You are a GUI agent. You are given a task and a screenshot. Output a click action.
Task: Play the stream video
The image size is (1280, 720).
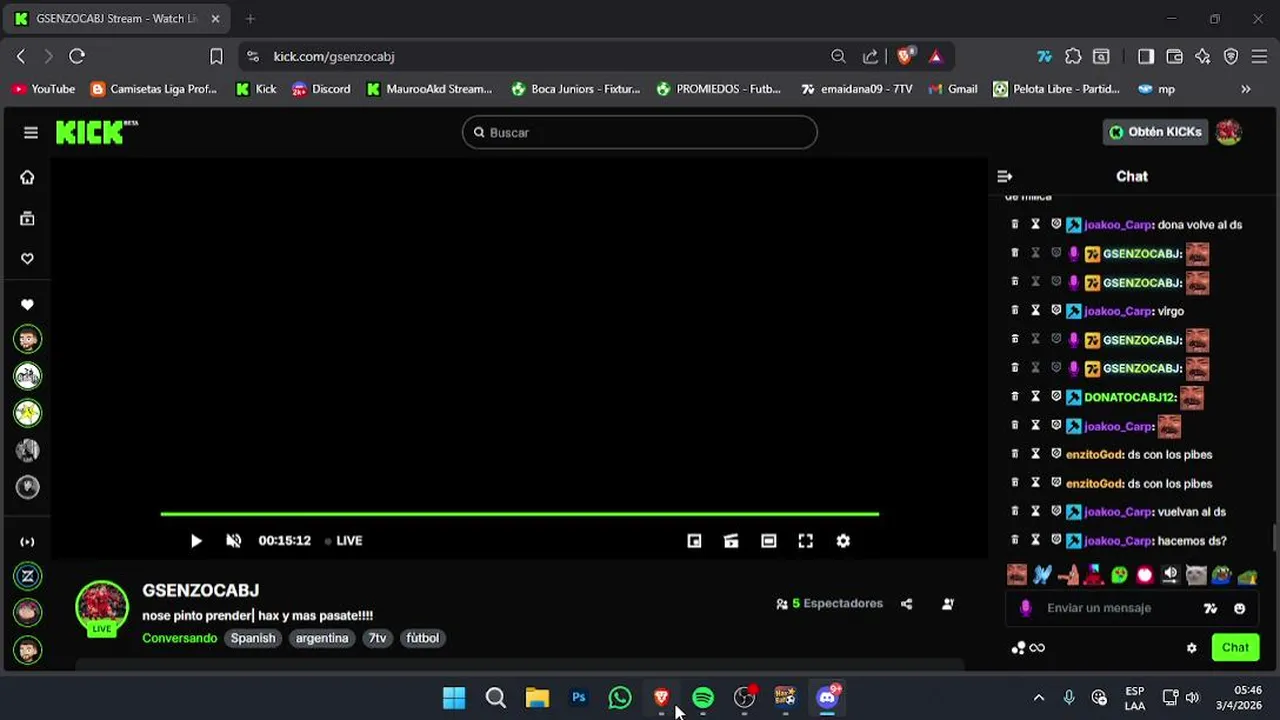pyautogui.click(x=196, y=541)
